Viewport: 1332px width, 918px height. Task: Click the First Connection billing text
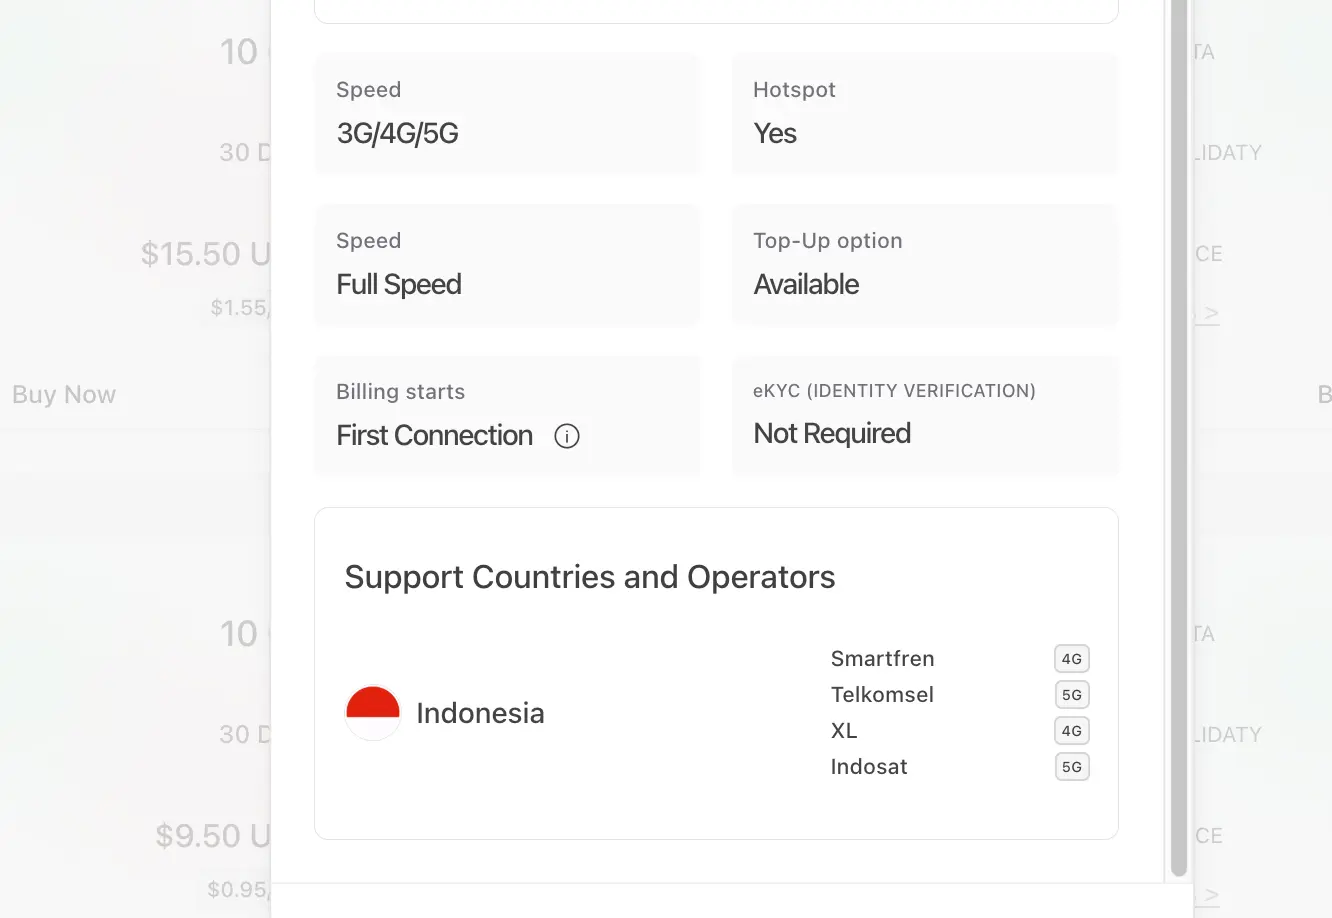point(435,436)
